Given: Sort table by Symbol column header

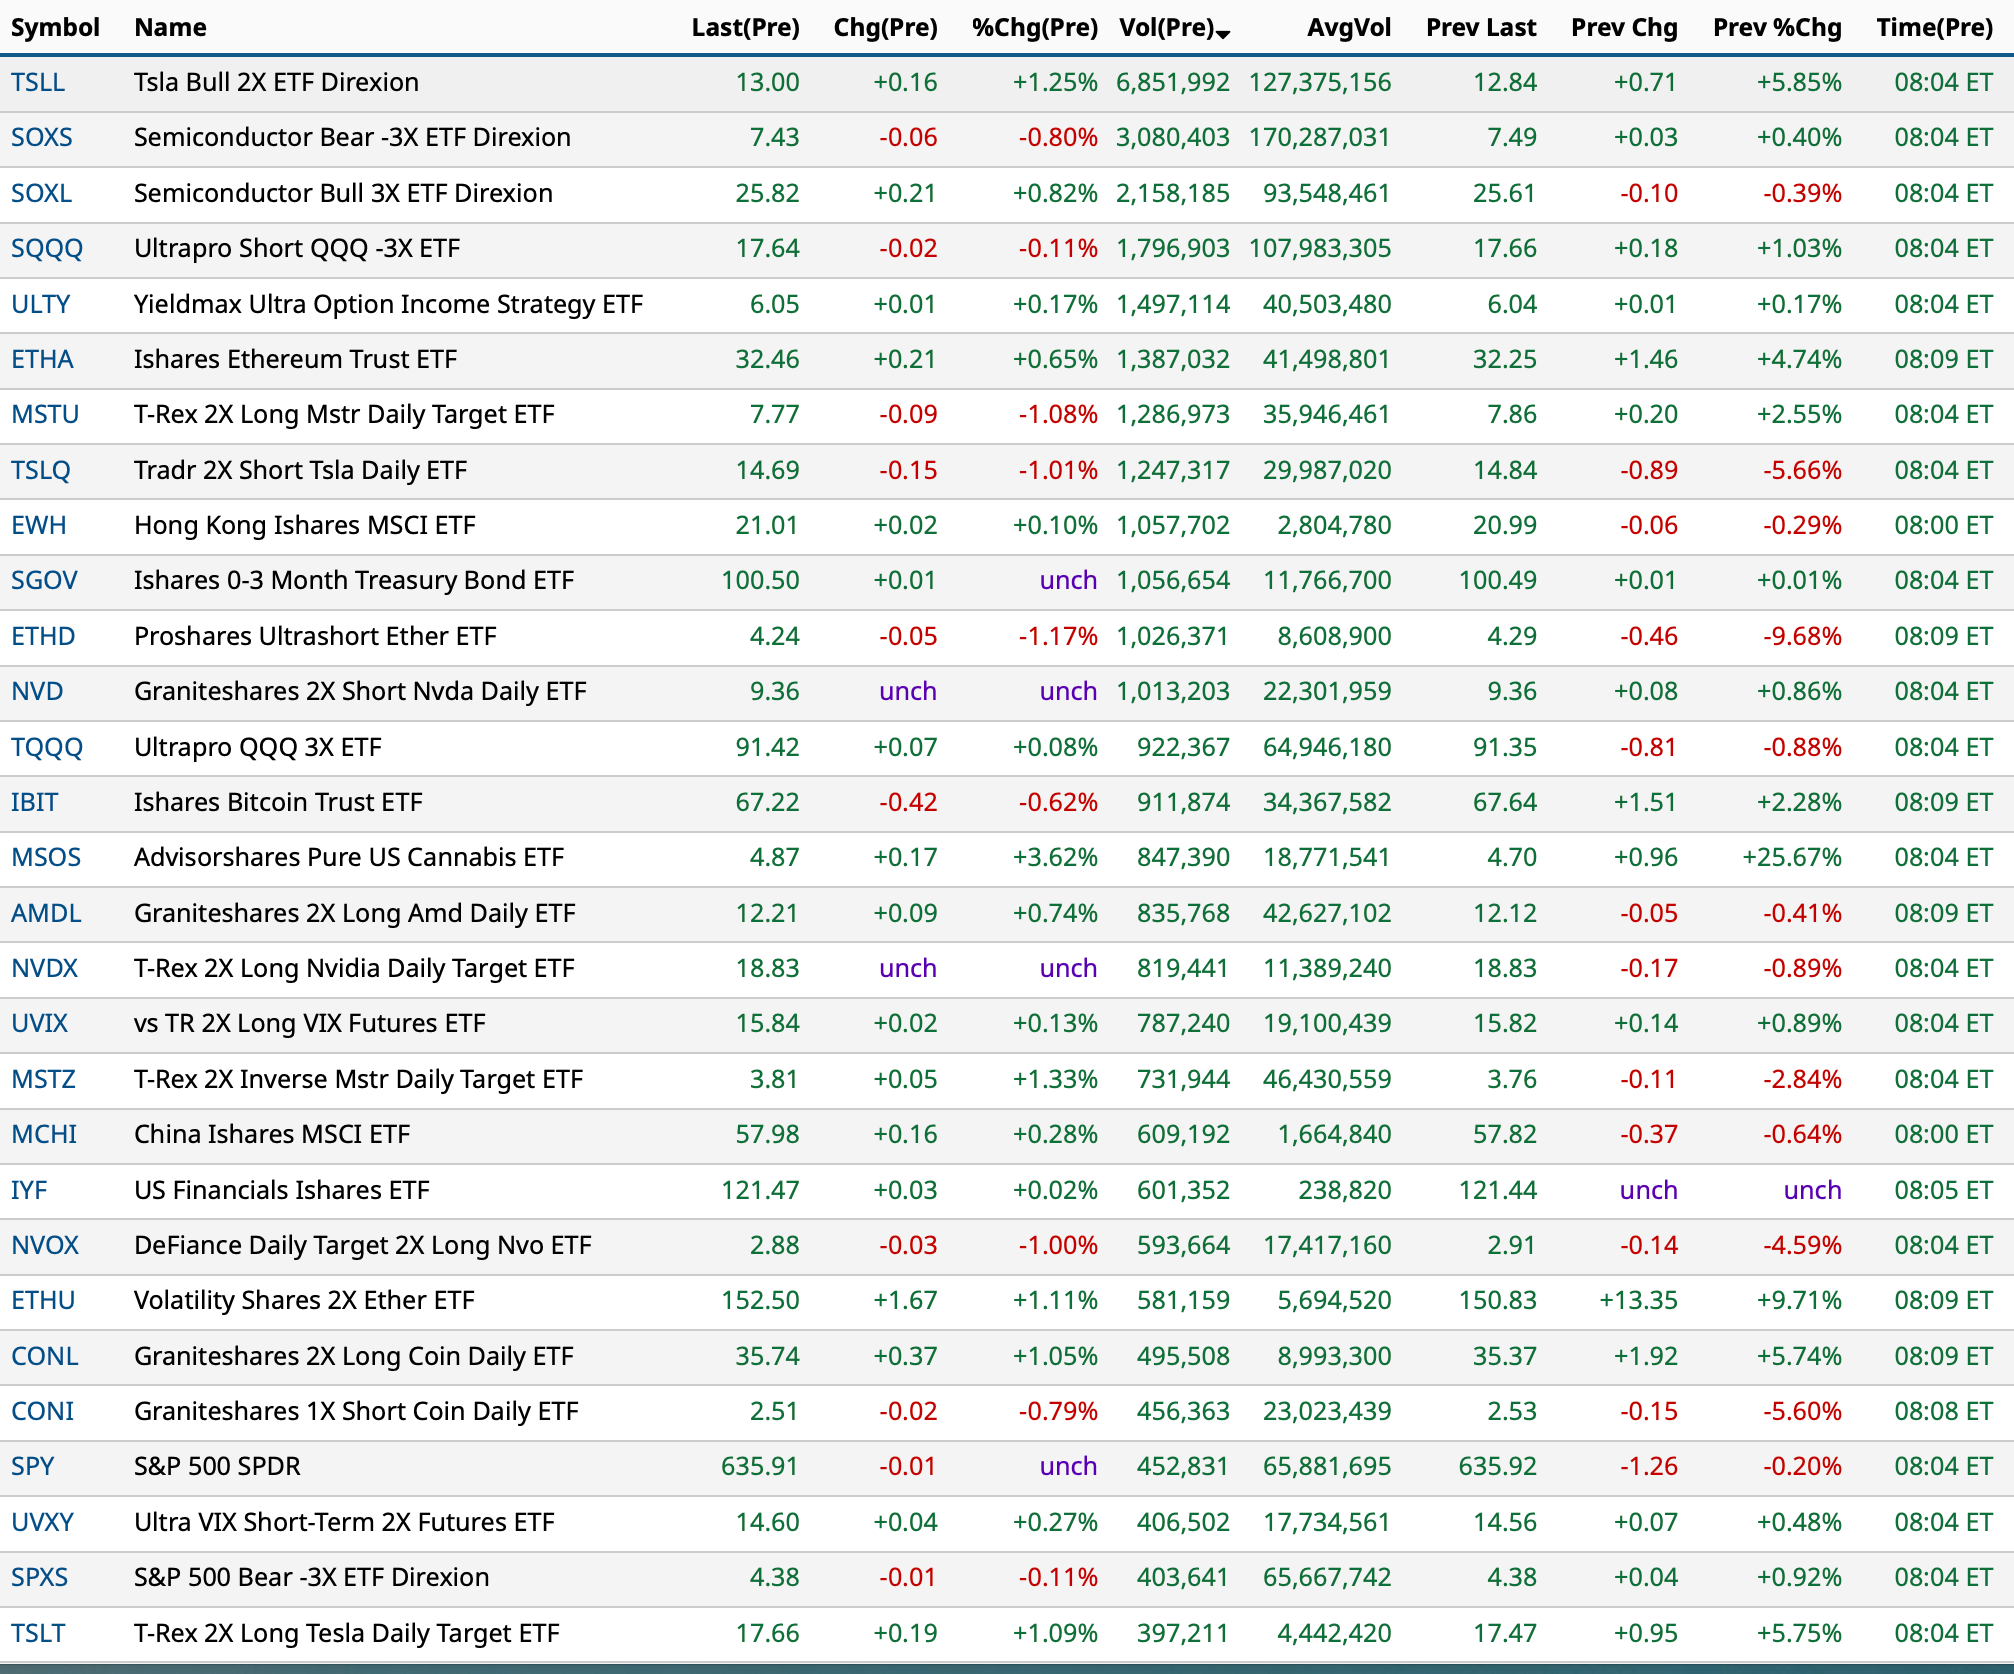Looking at the screenshot, I should (55, 27).
